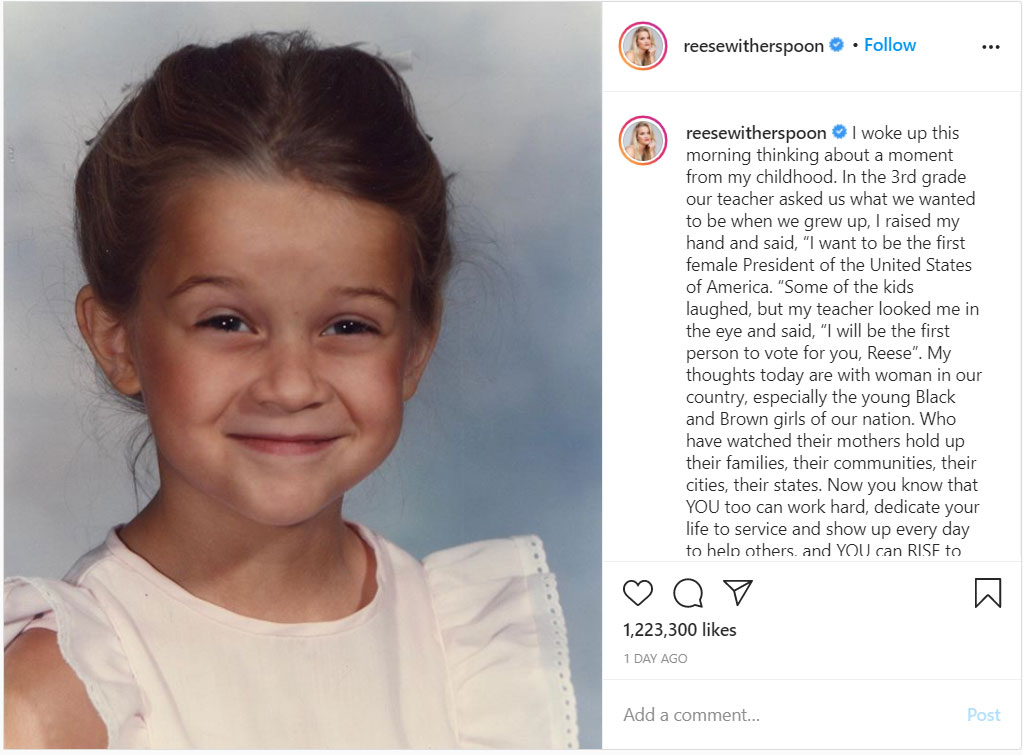The image size is (1023, 755).
Task: View the 1,223,300 likes list
Action: (679, 630)
